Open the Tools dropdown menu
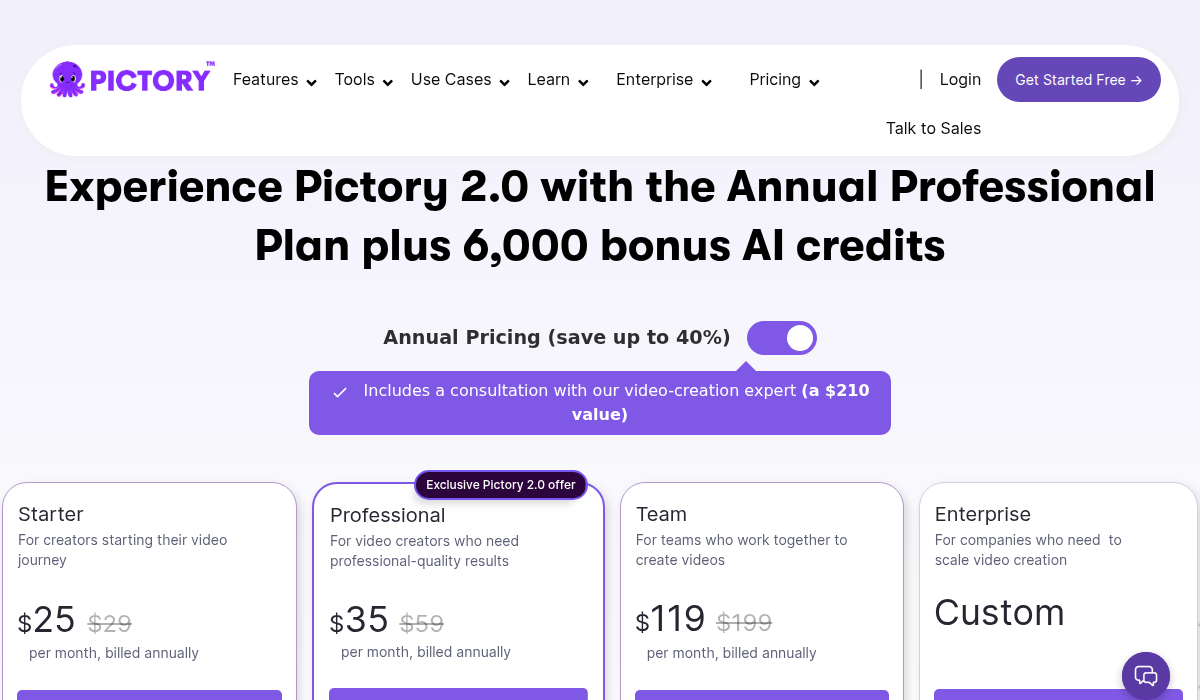Viewport: 1200px width, 700px height. pos(362,80)
